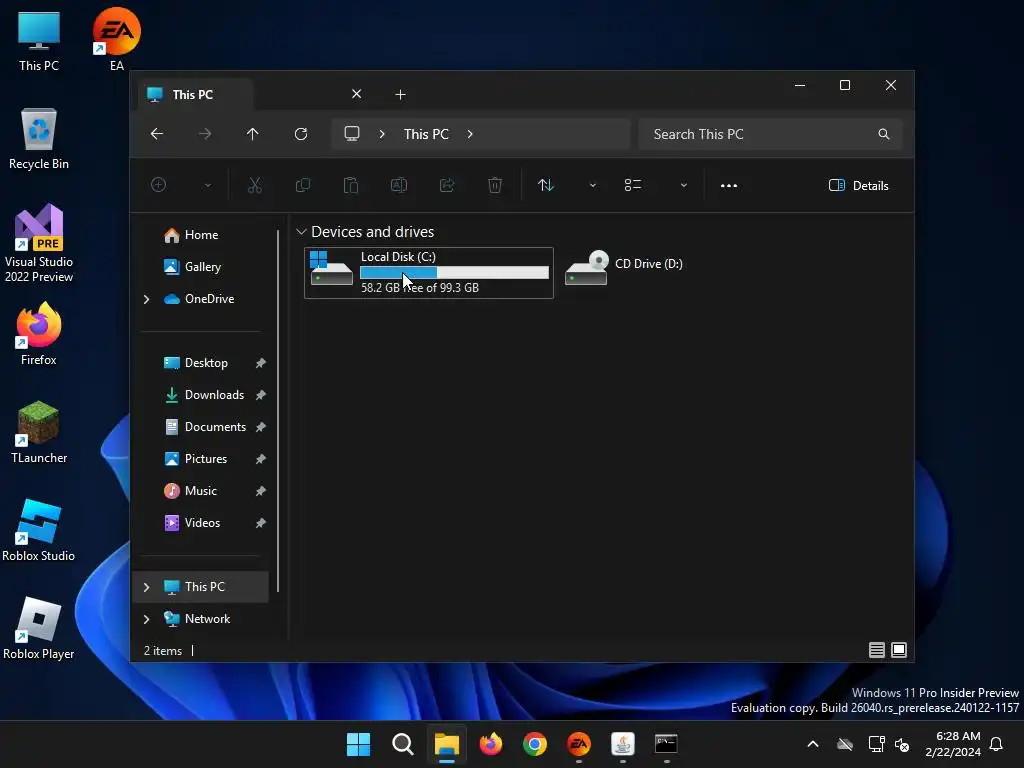Image resolution: width=1024 pixels, height=768 pixels.
Task: Click the Delete trash icon
Action: tap(495, 185)
